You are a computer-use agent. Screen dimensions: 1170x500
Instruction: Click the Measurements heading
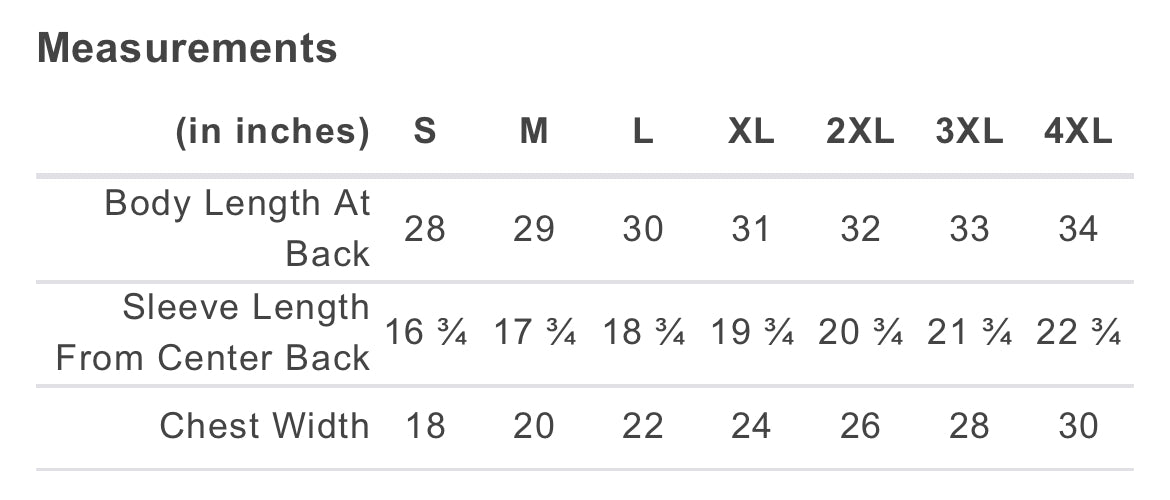click(x=187, y=48)
